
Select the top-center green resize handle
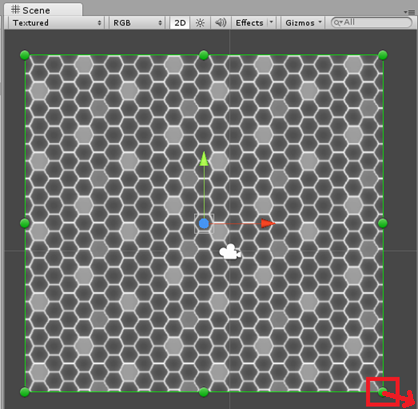204,55
